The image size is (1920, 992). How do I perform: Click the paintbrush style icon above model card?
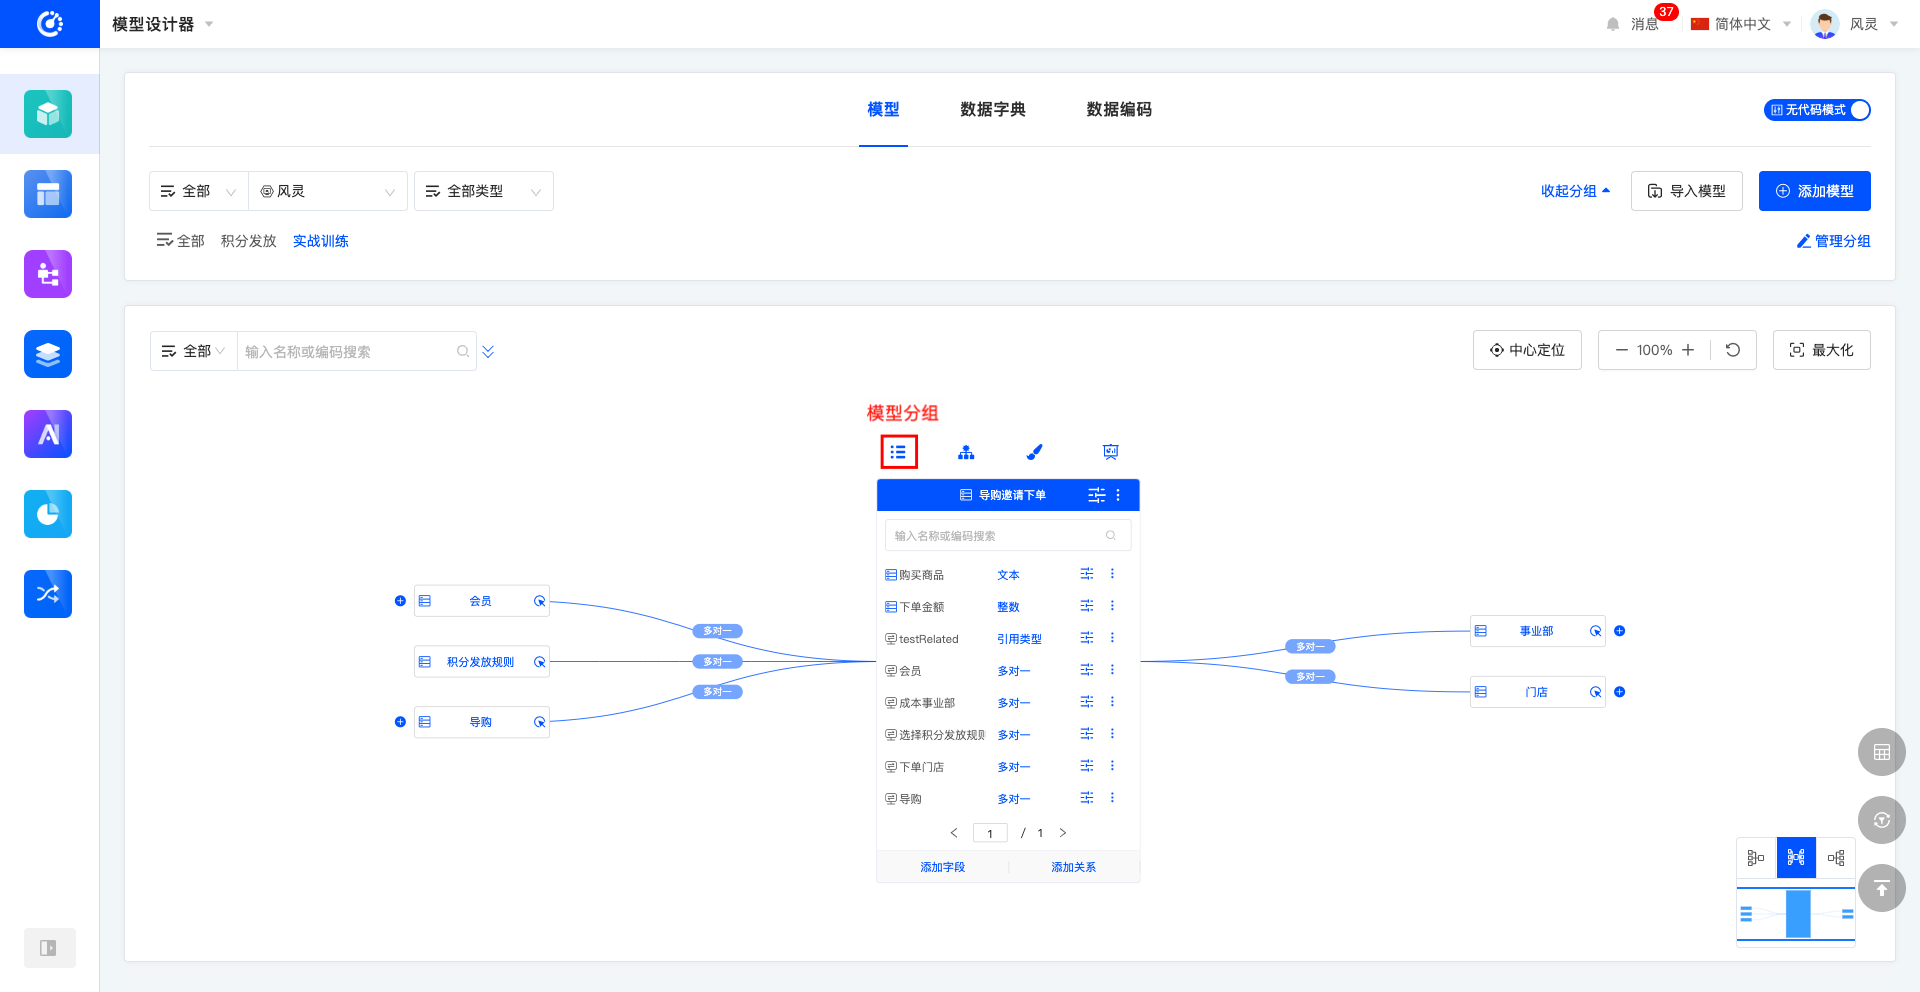pyautogui.click(x=1035, y=452)
